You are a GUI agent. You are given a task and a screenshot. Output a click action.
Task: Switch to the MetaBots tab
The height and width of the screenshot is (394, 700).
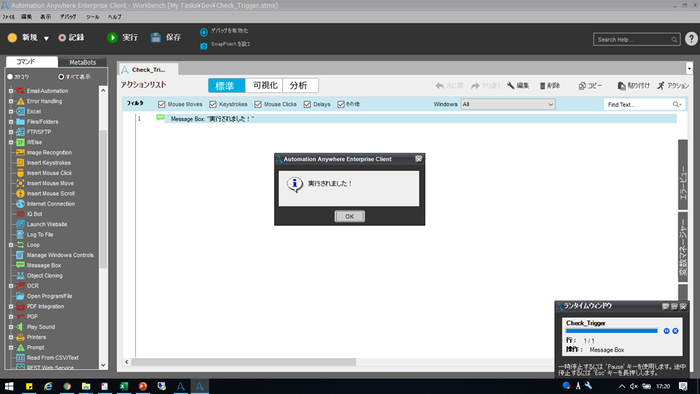click(x=83, y=62)
